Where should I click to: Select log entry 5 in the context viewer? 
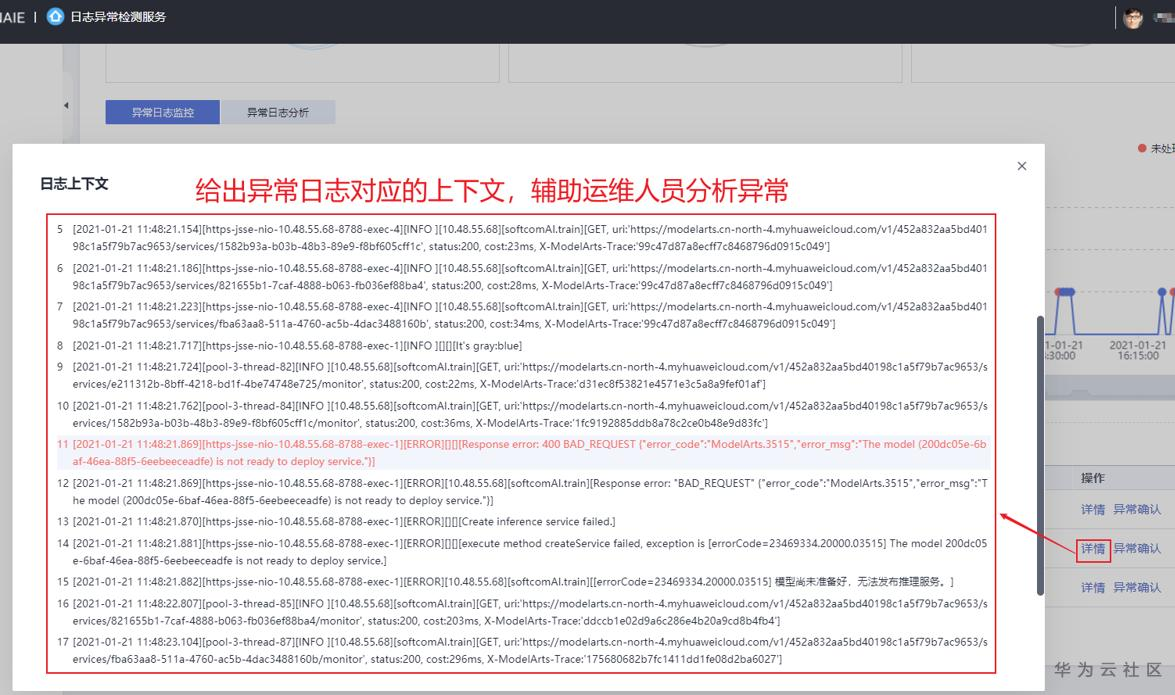[520, 236]
